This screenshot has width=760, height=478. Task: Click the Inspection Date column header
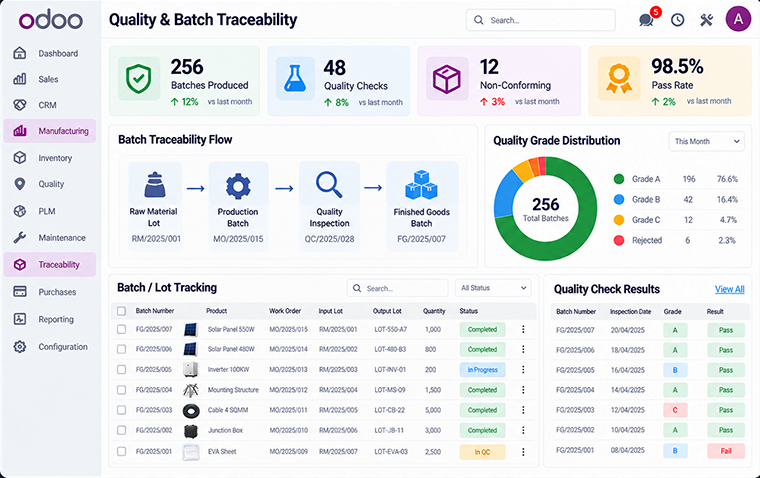click(x=630, y=312)
